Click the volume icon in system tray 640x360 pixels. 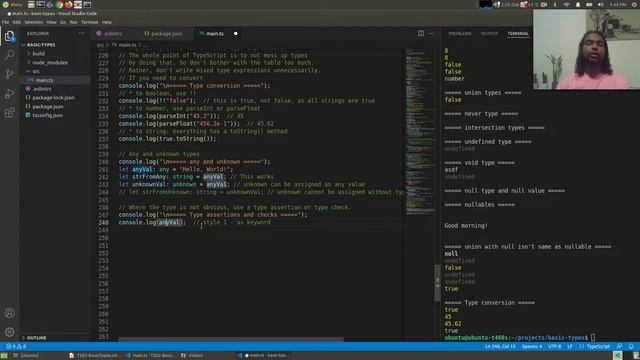point(600,4)
